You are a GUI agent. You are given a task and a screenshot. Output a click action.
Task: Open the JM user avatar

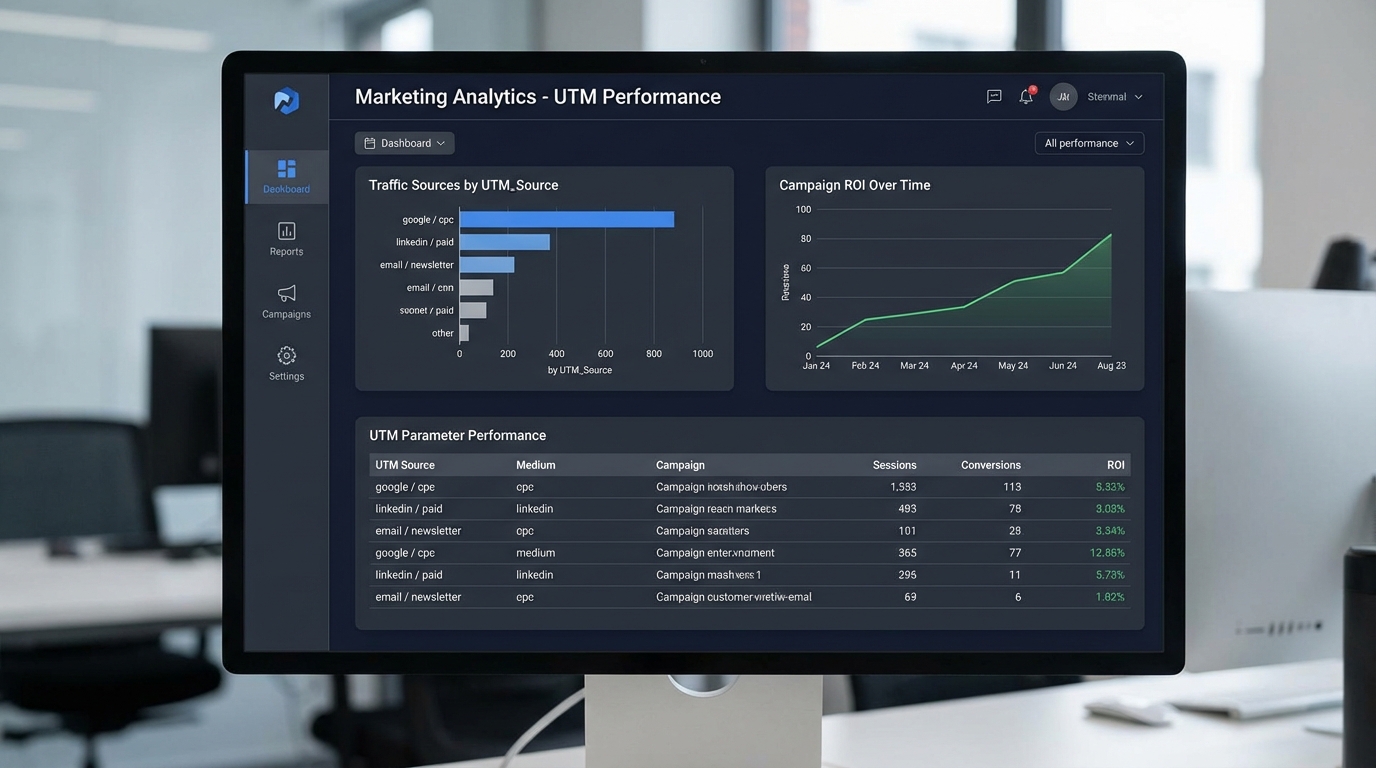coord(1062,96)
